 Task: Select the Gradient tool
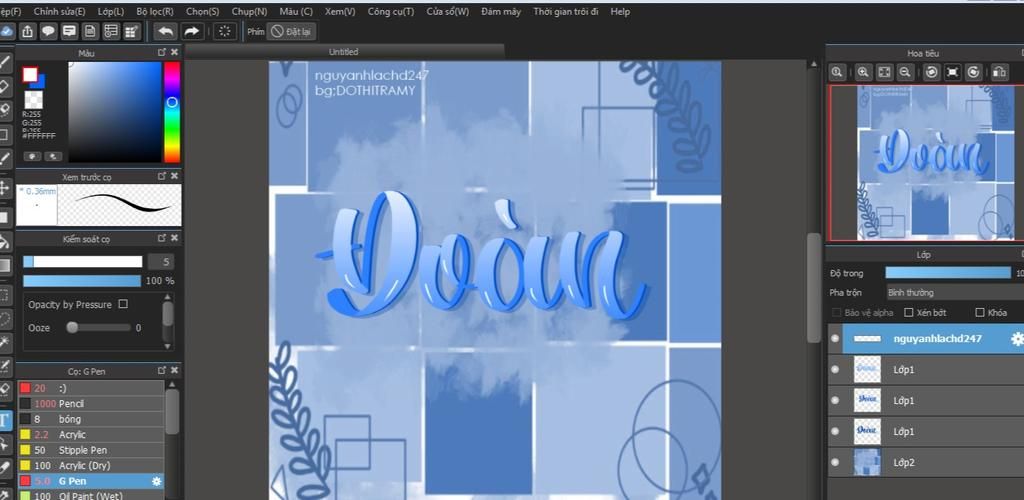5,266
